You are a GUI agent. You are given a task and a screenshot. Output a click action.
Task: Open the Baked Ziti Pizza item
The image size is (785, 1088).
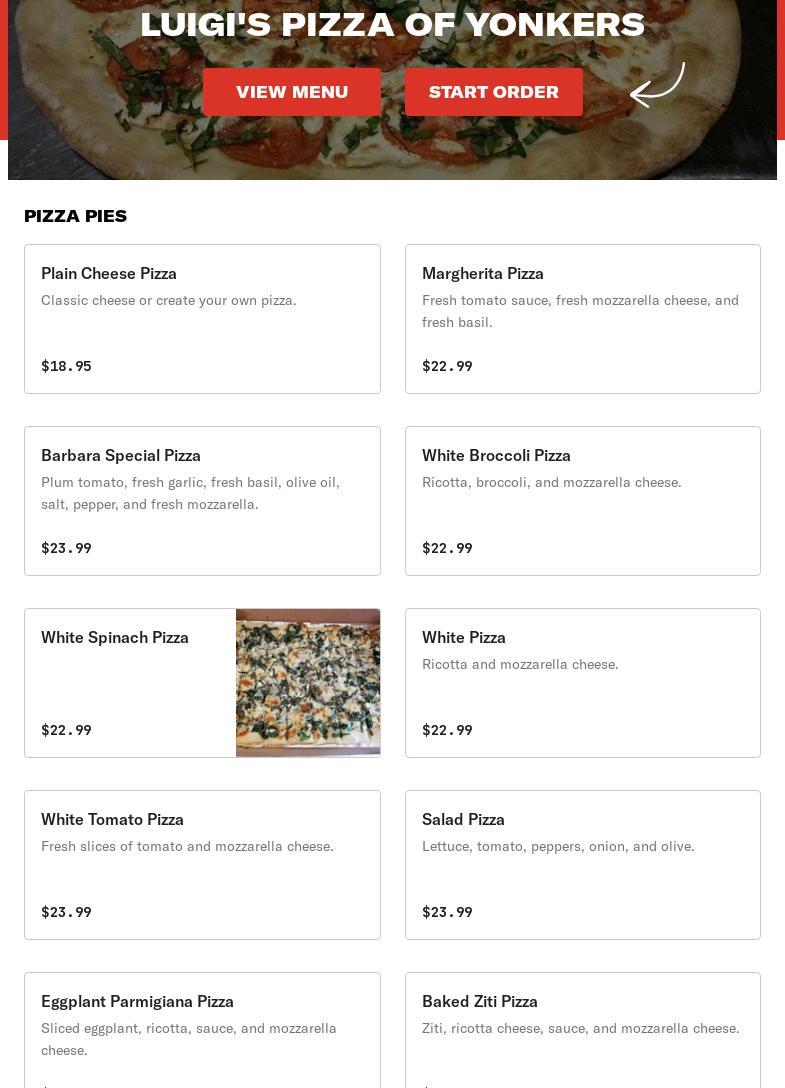coord(582,1030)
